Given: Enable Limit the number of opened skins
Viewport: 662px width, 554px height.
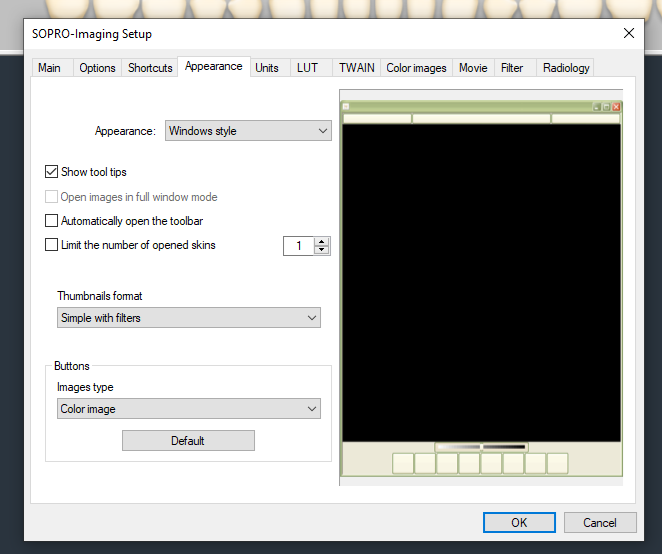Looking at the screenshot, I should pos(52,245).
